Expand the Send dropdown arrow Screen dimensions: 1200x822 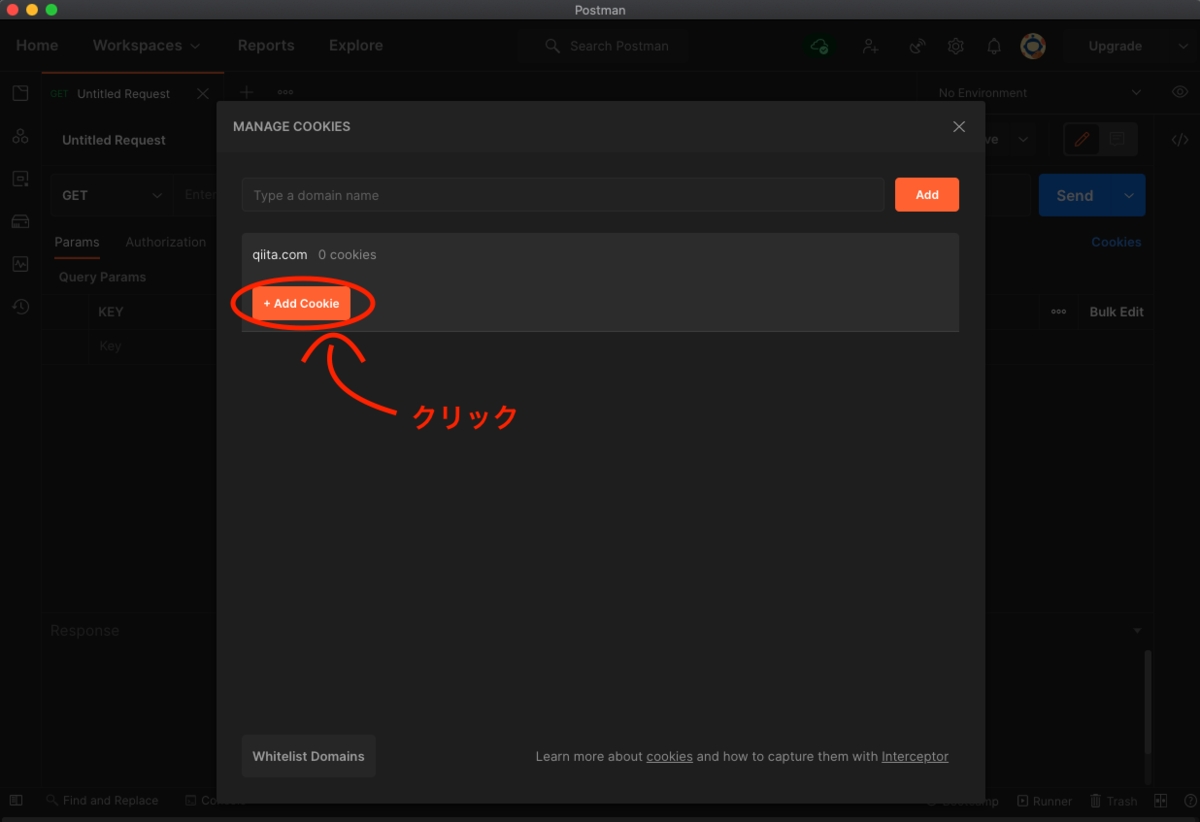click(1129, 196)
